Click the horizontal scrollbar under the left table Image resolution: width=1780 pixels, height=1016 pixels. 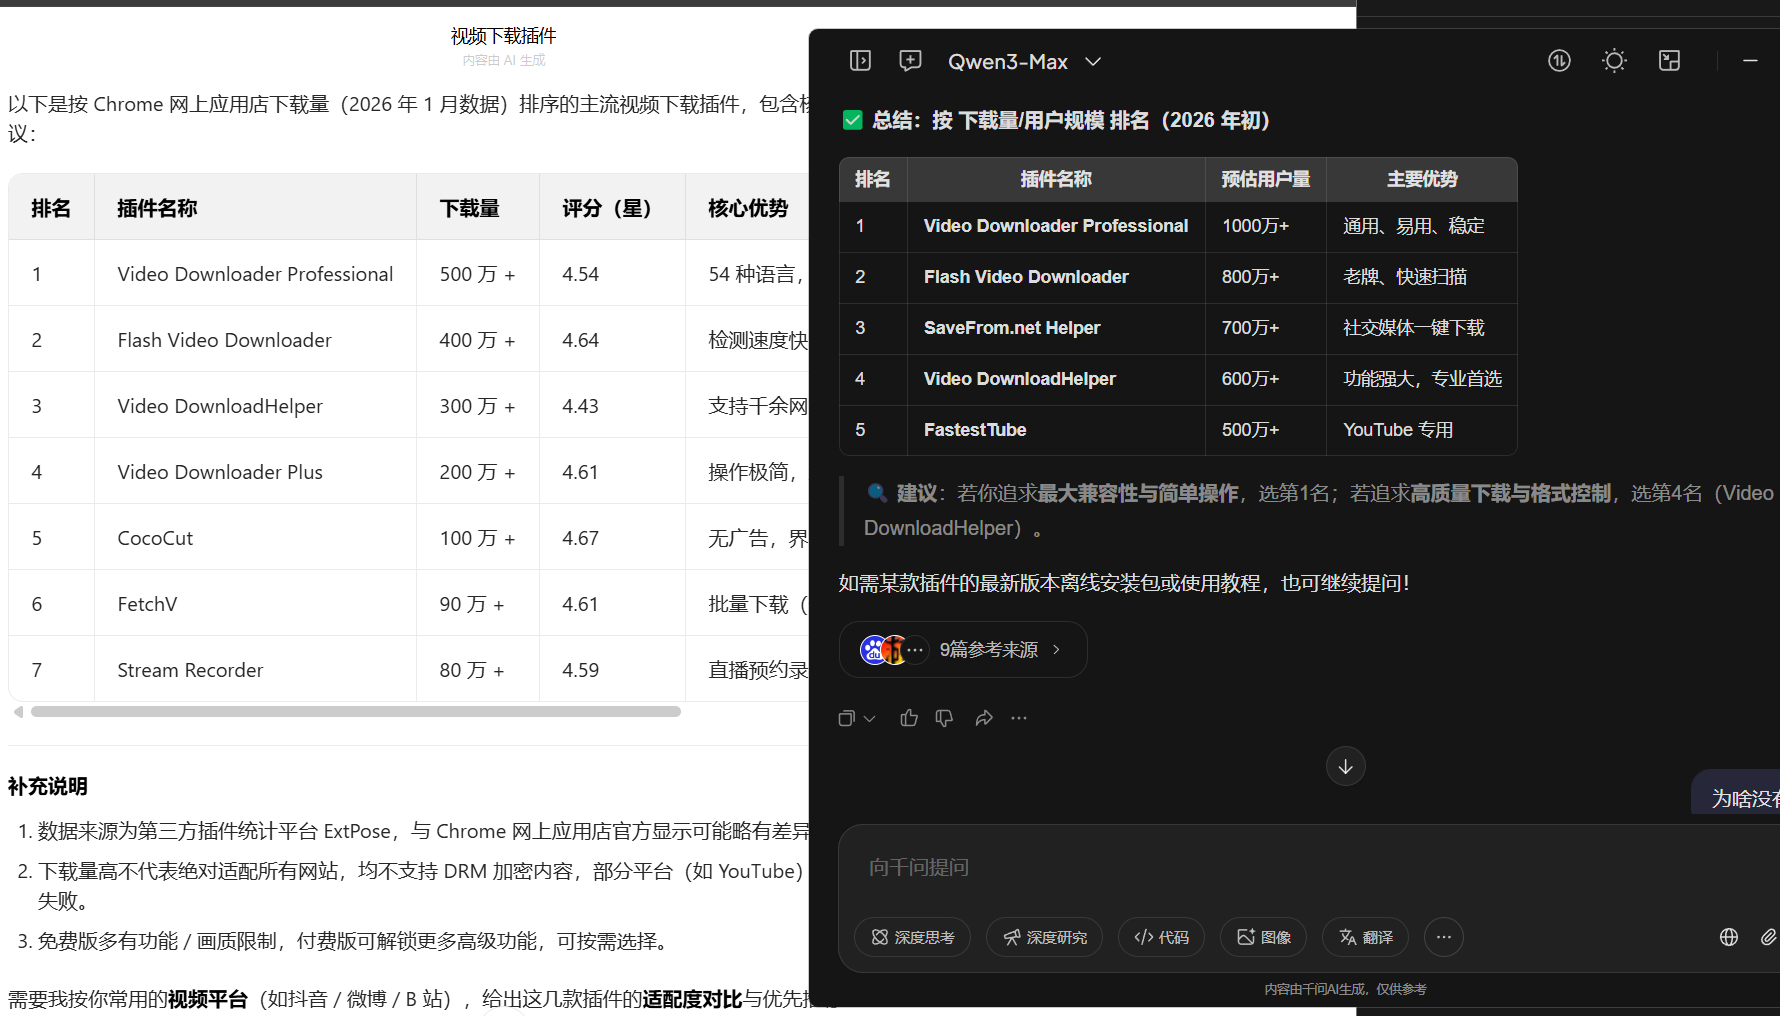356,712
